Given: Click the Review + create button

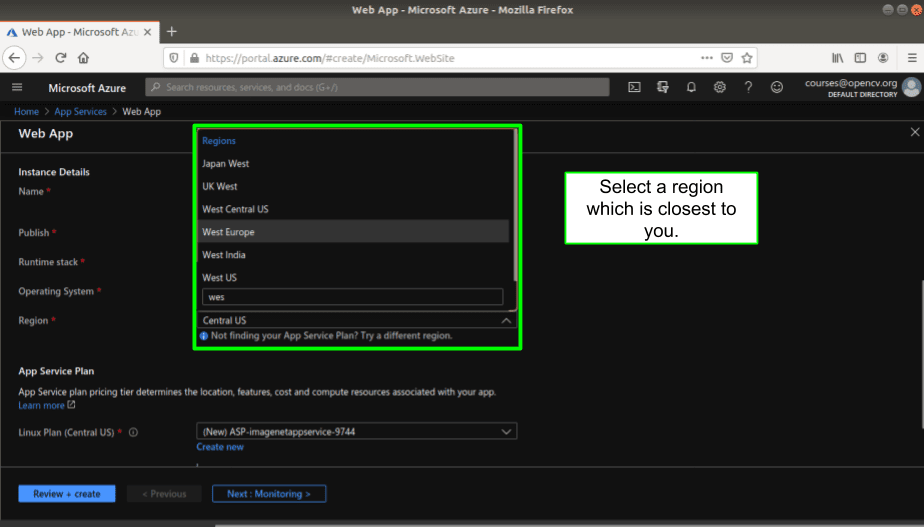Looking at the screenshot, I should pyautogui.click(x=67, y=493).
